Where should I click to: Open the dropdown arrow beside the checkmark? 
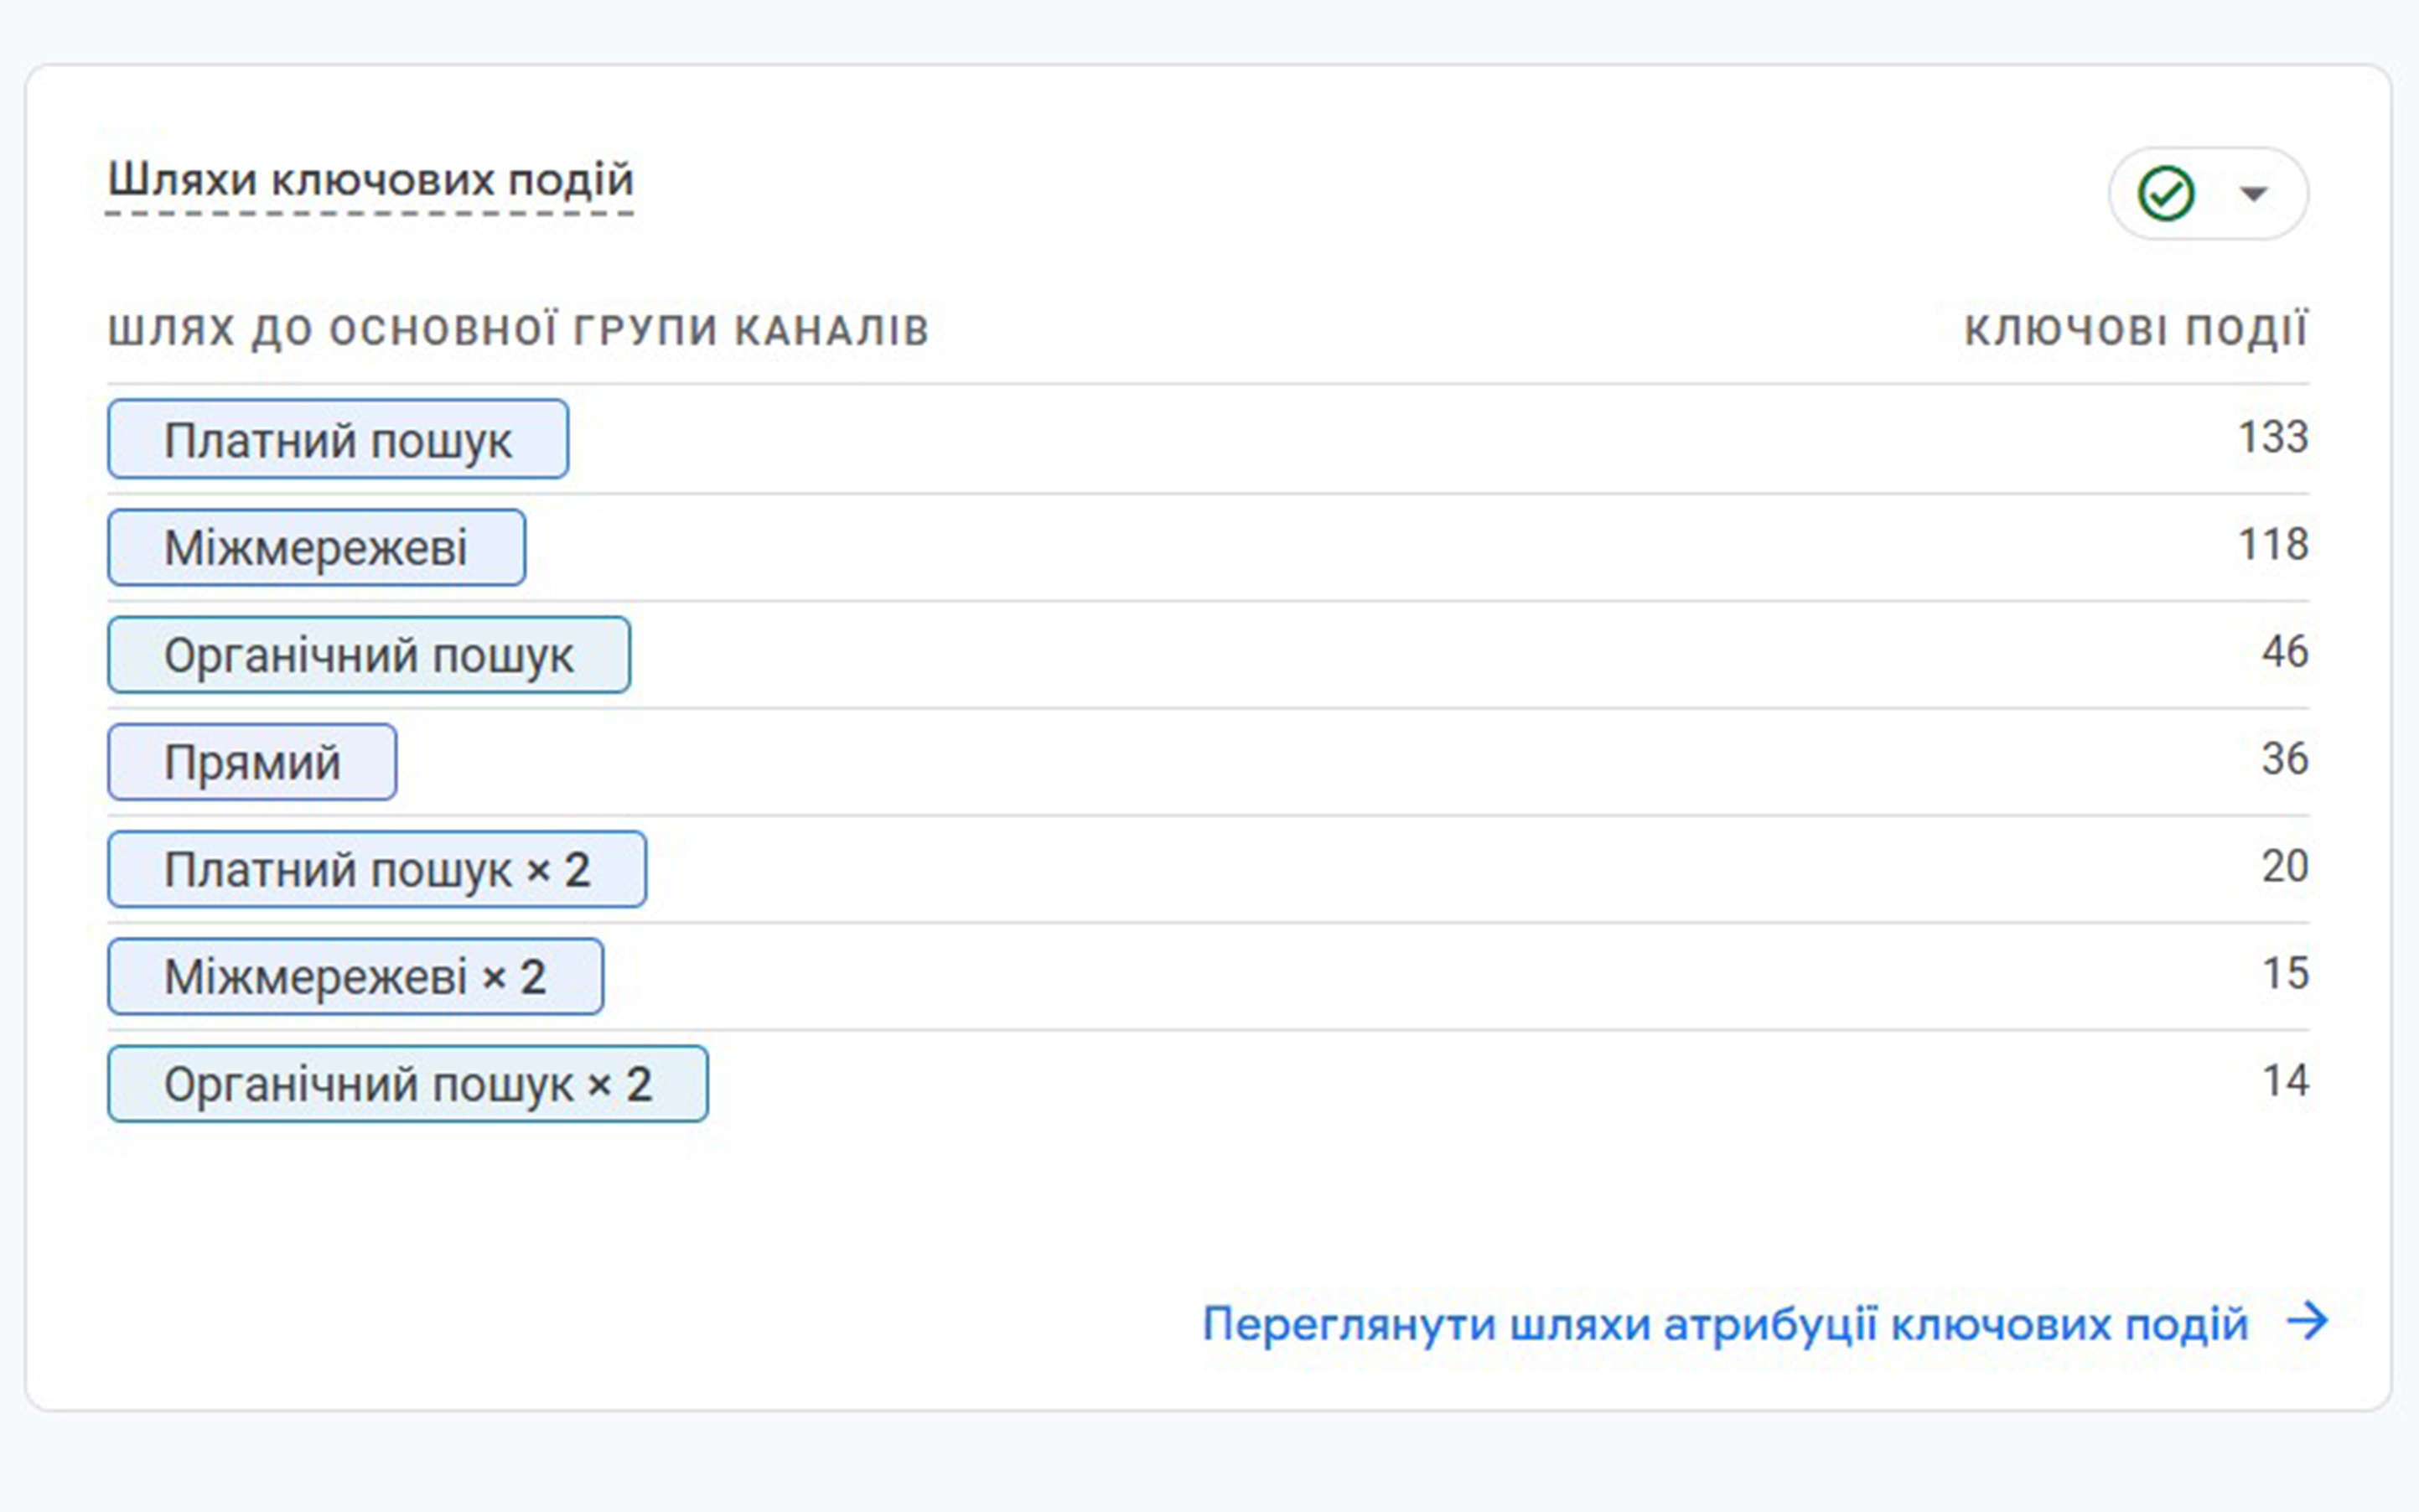pos(2253,193)
